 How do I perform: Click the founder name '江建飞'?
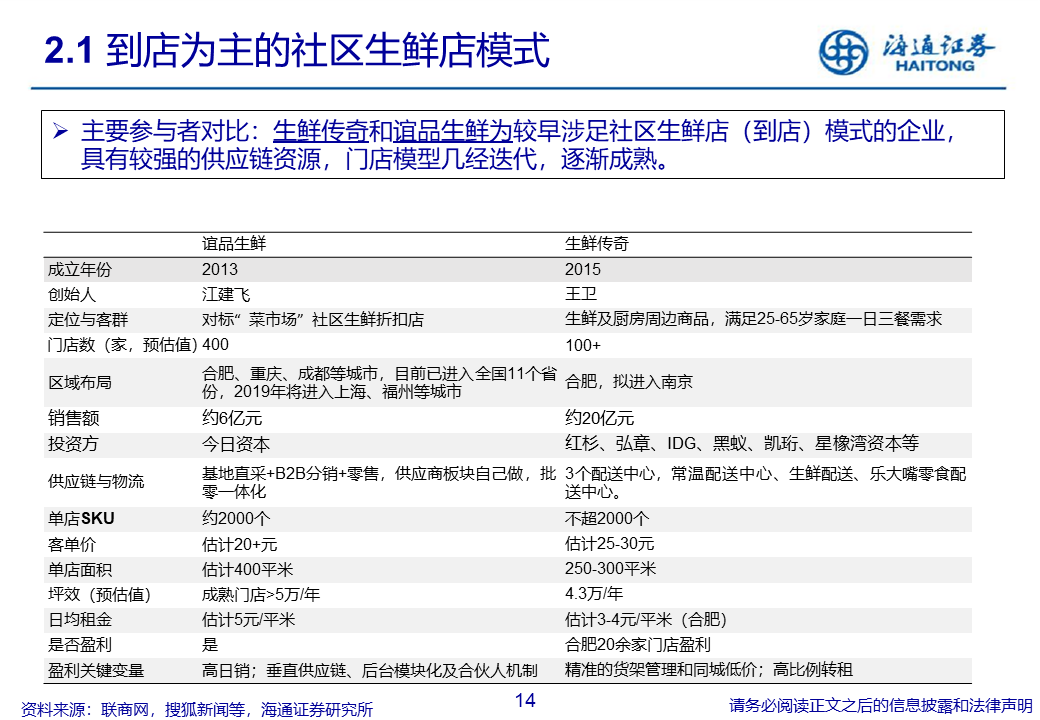point(226,294)
